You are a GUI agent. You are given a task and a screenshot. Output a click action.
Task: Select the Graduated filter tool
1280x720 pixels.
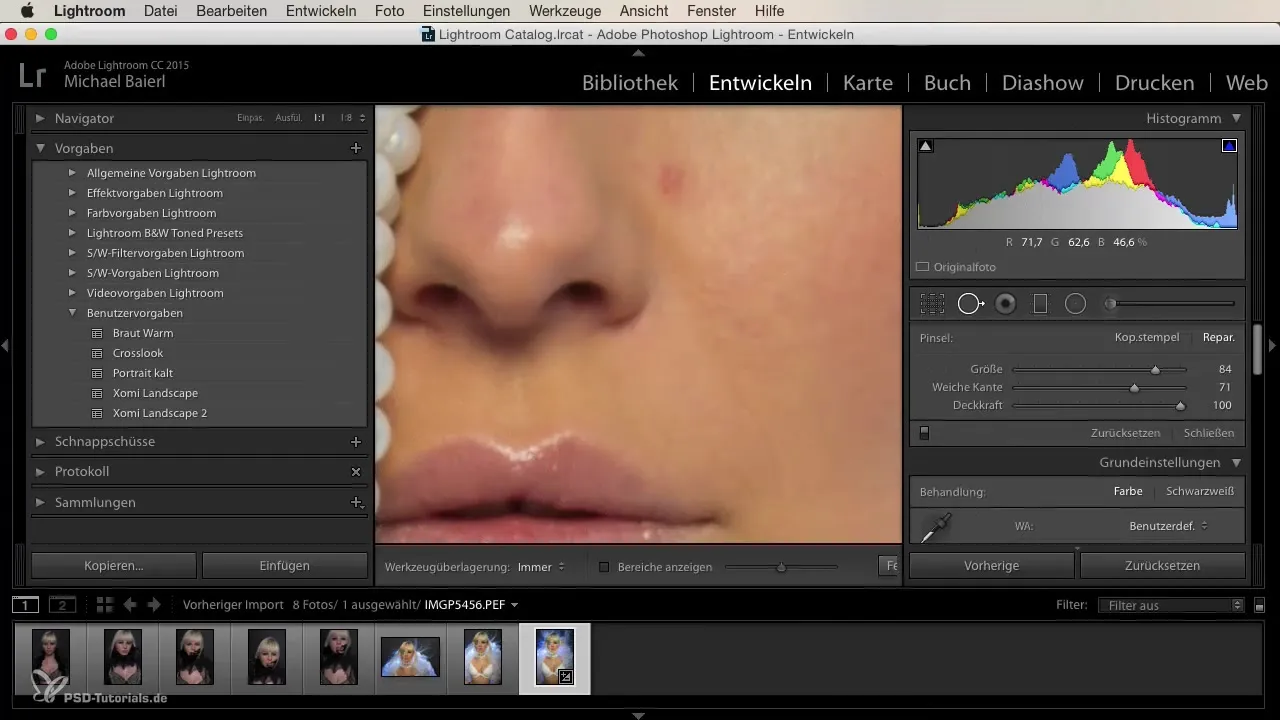click(x=1040, y=304)
